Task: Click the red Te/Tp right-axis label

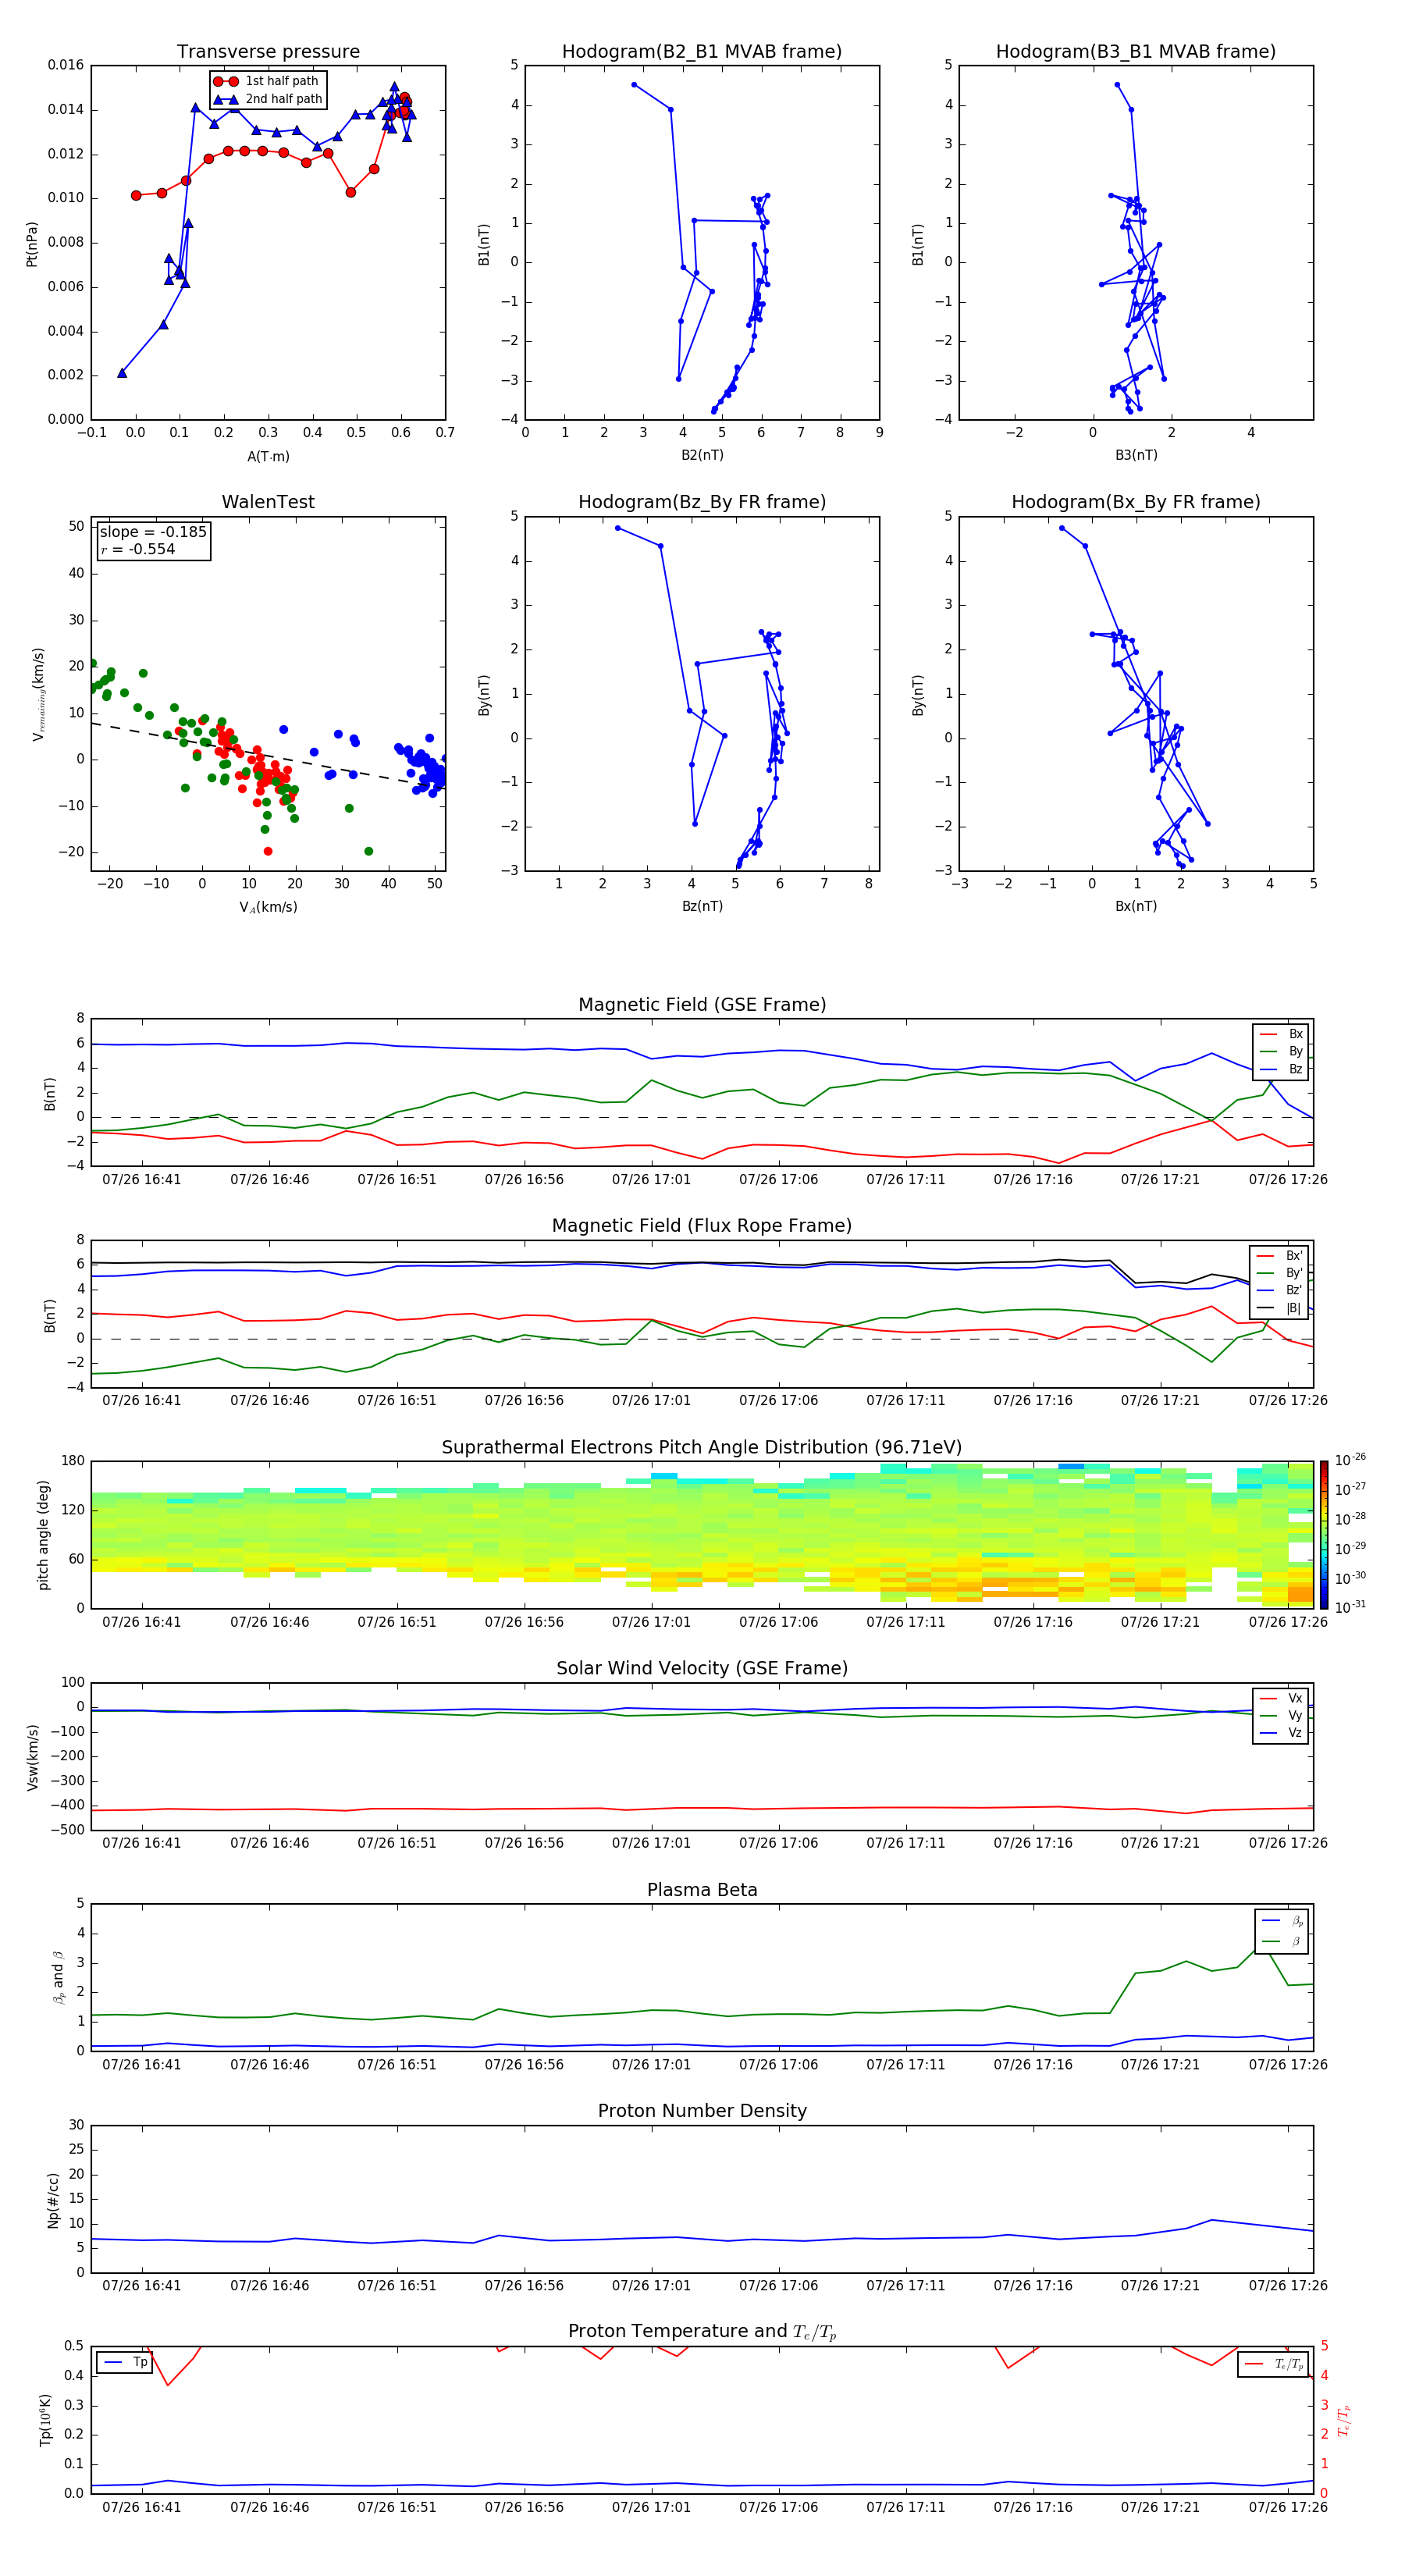Action: (x=1344, y=2420)
